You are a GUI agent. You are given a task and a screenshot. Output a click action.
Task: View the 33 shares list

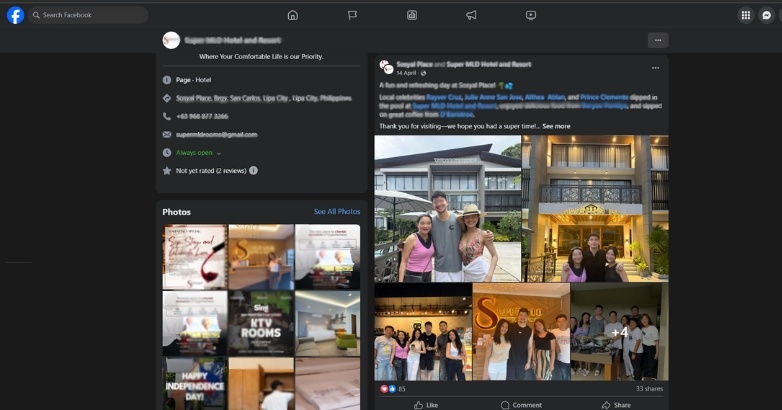point(649,389)
